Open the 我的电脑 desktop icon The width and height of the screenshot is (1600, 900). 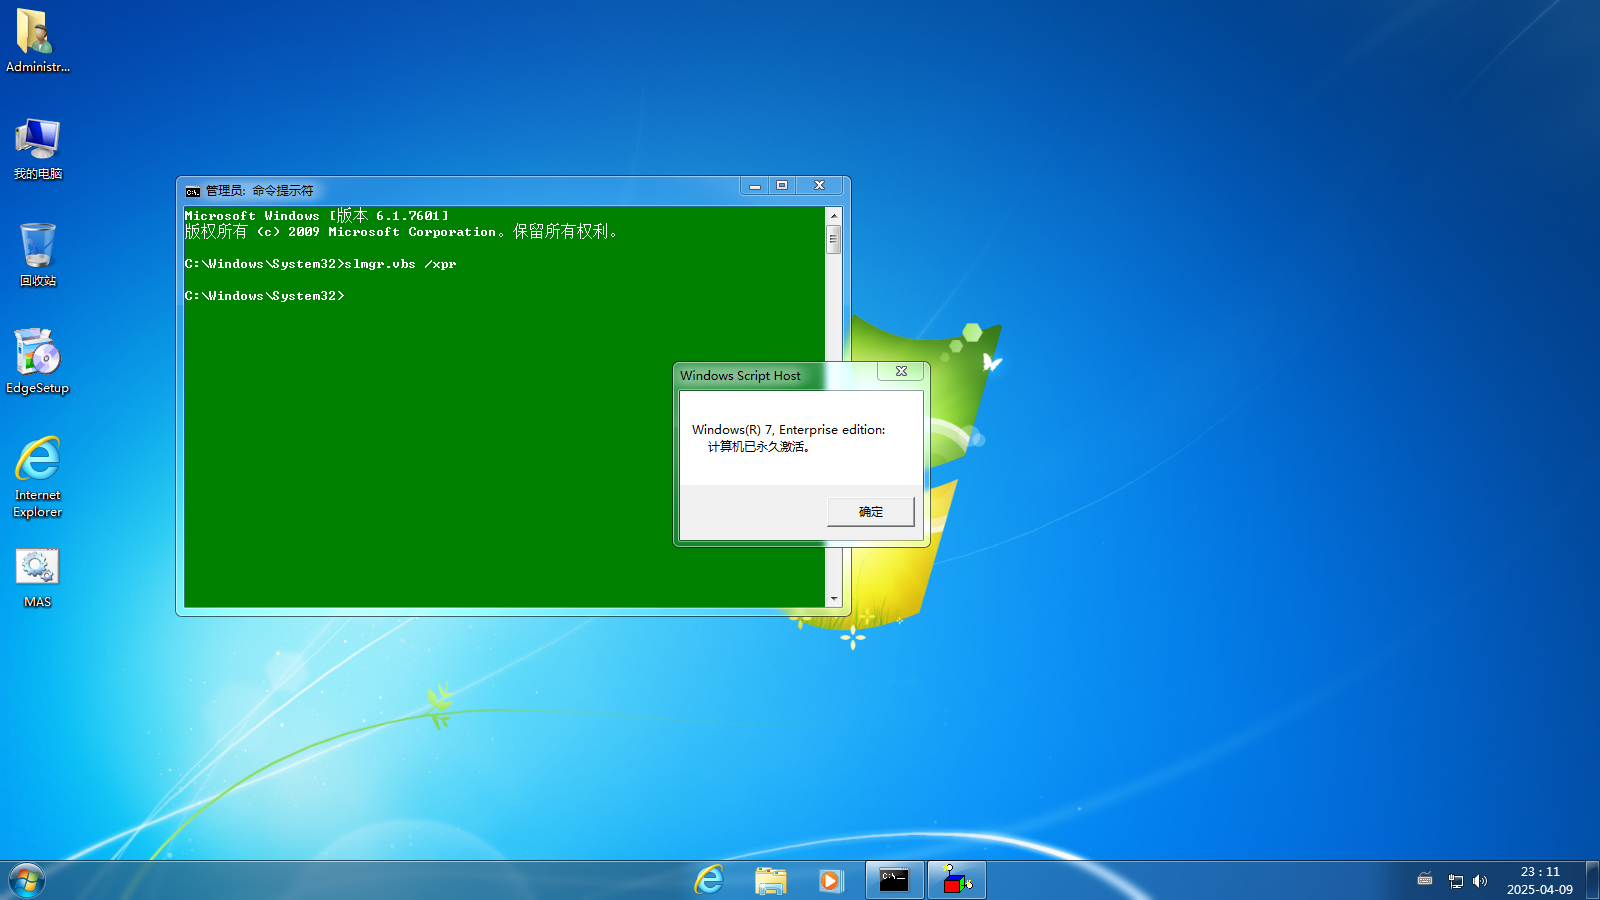pos(37,148)
